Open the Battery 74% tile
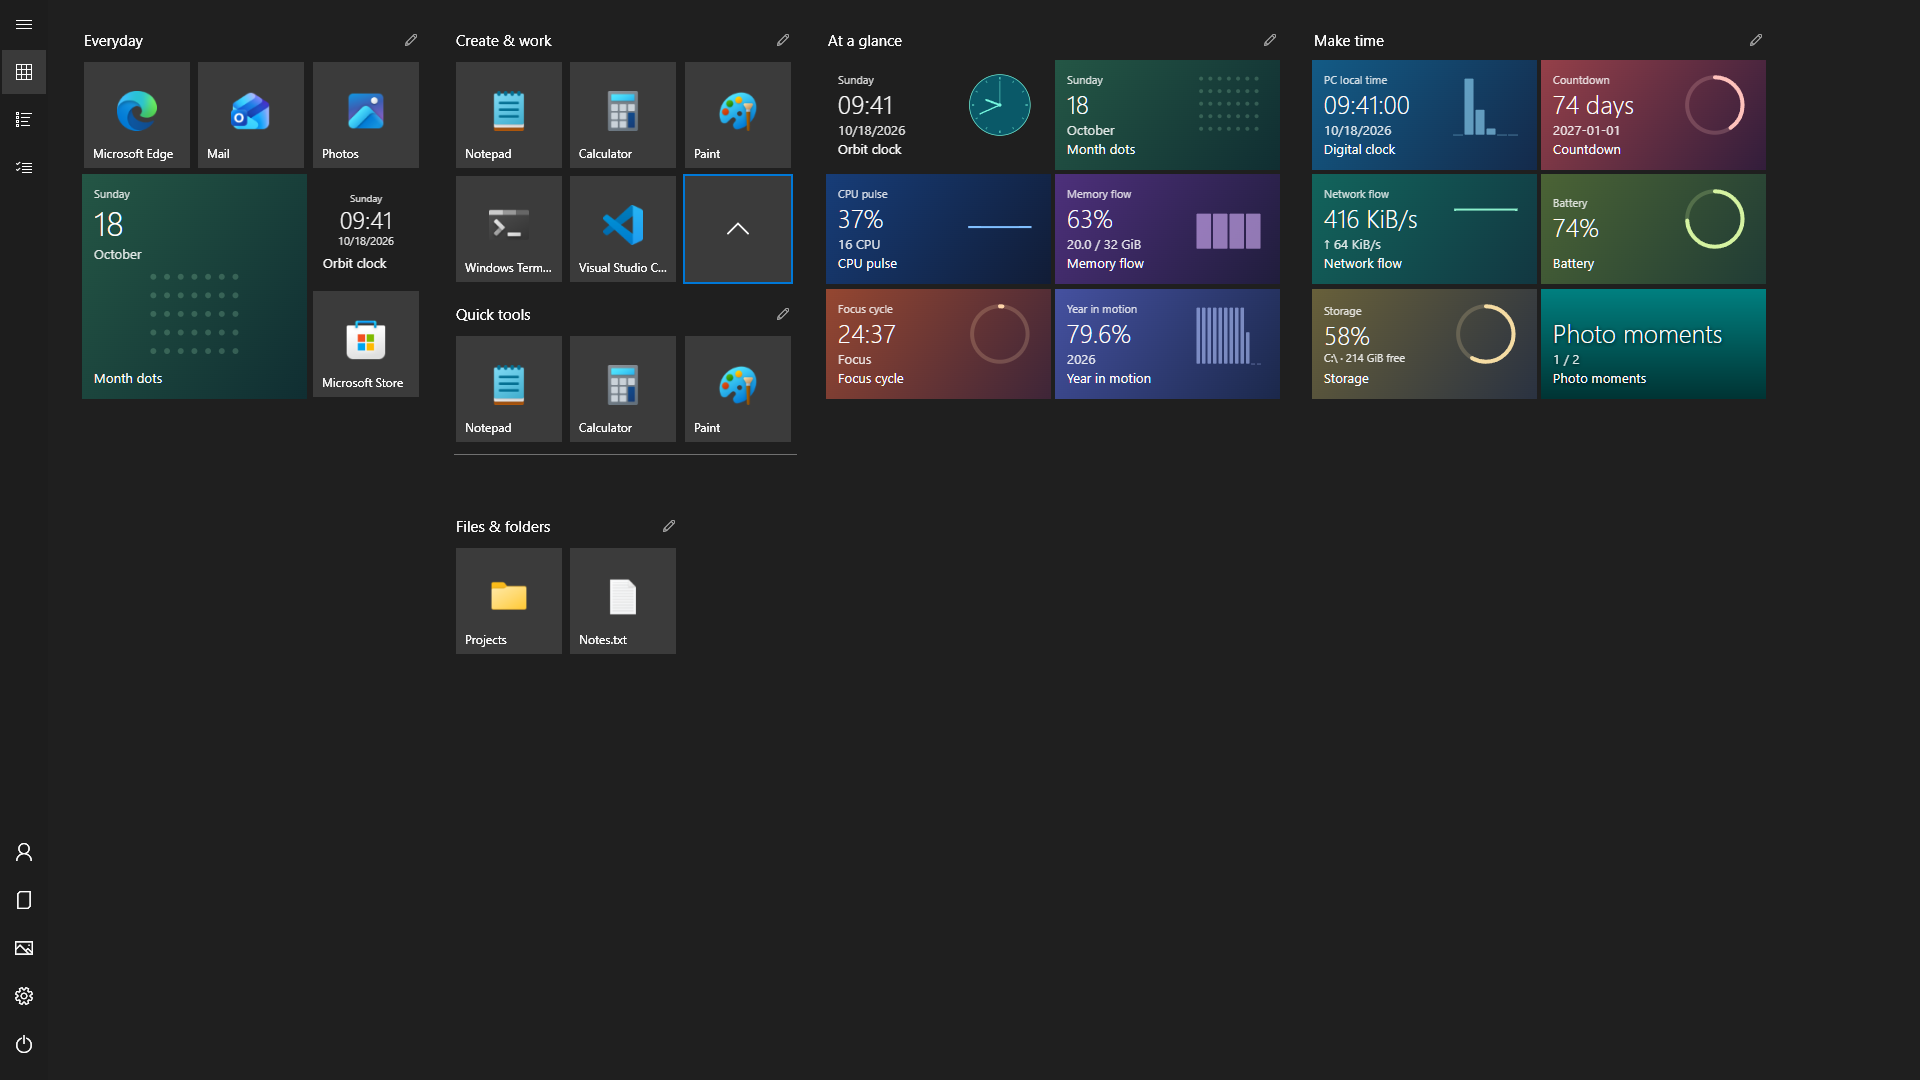Screen dimensions: 1920x1080 click(x=1653, y=229)
